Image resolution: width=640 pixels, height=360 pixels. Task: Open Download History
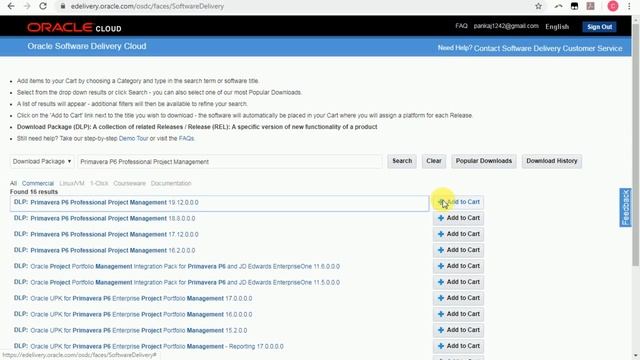551,161
